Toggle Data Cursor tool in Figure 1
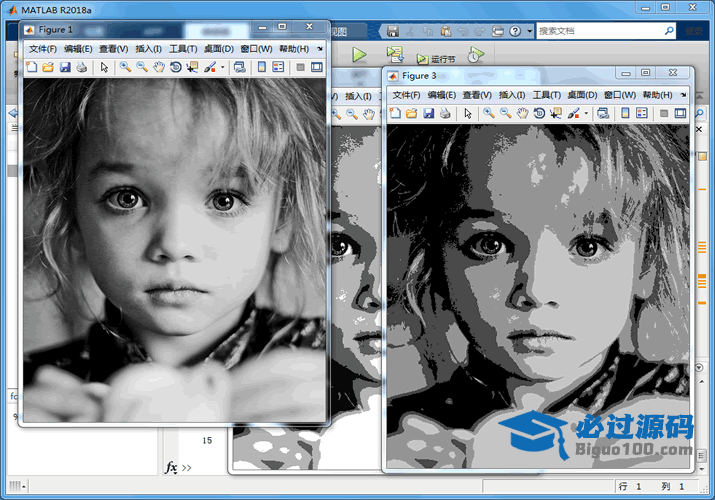The width and height of the screenshot is (715, 500). point(192,67)
